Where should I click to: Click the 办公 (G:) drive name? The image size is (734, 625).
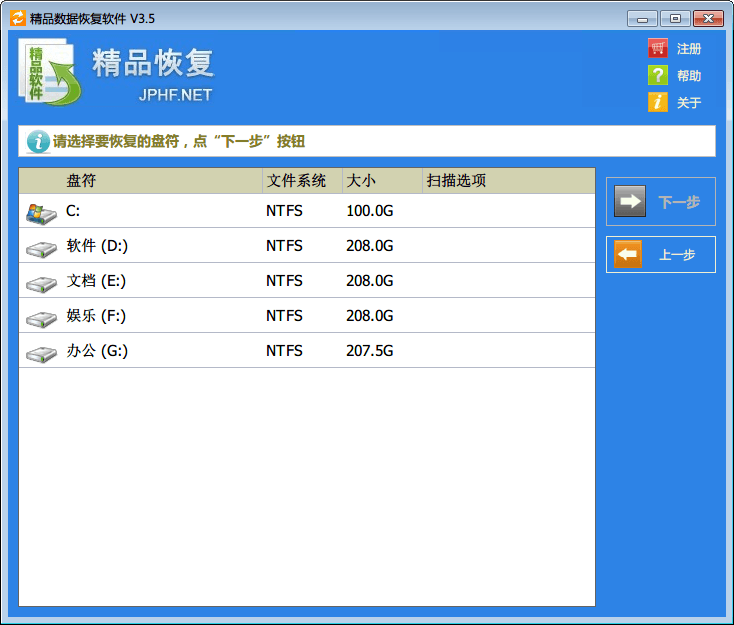pyautogui.click(x=97, y=351)
